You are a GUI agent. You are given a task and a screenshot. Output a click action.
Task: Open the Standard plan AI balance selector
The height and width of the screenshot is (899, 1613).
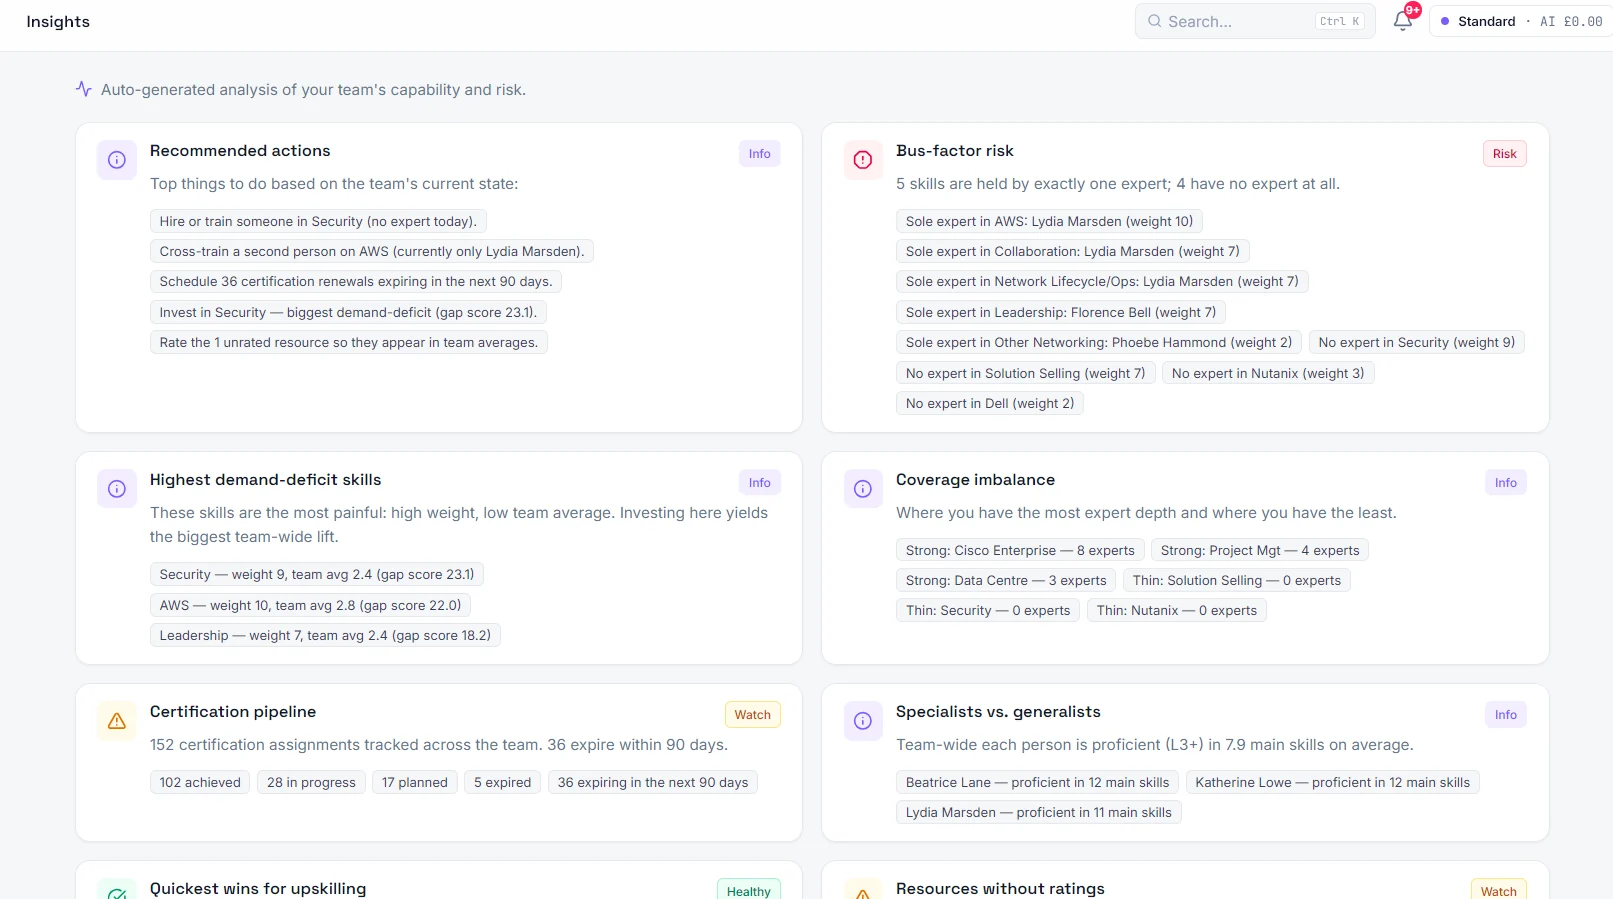1521,21
